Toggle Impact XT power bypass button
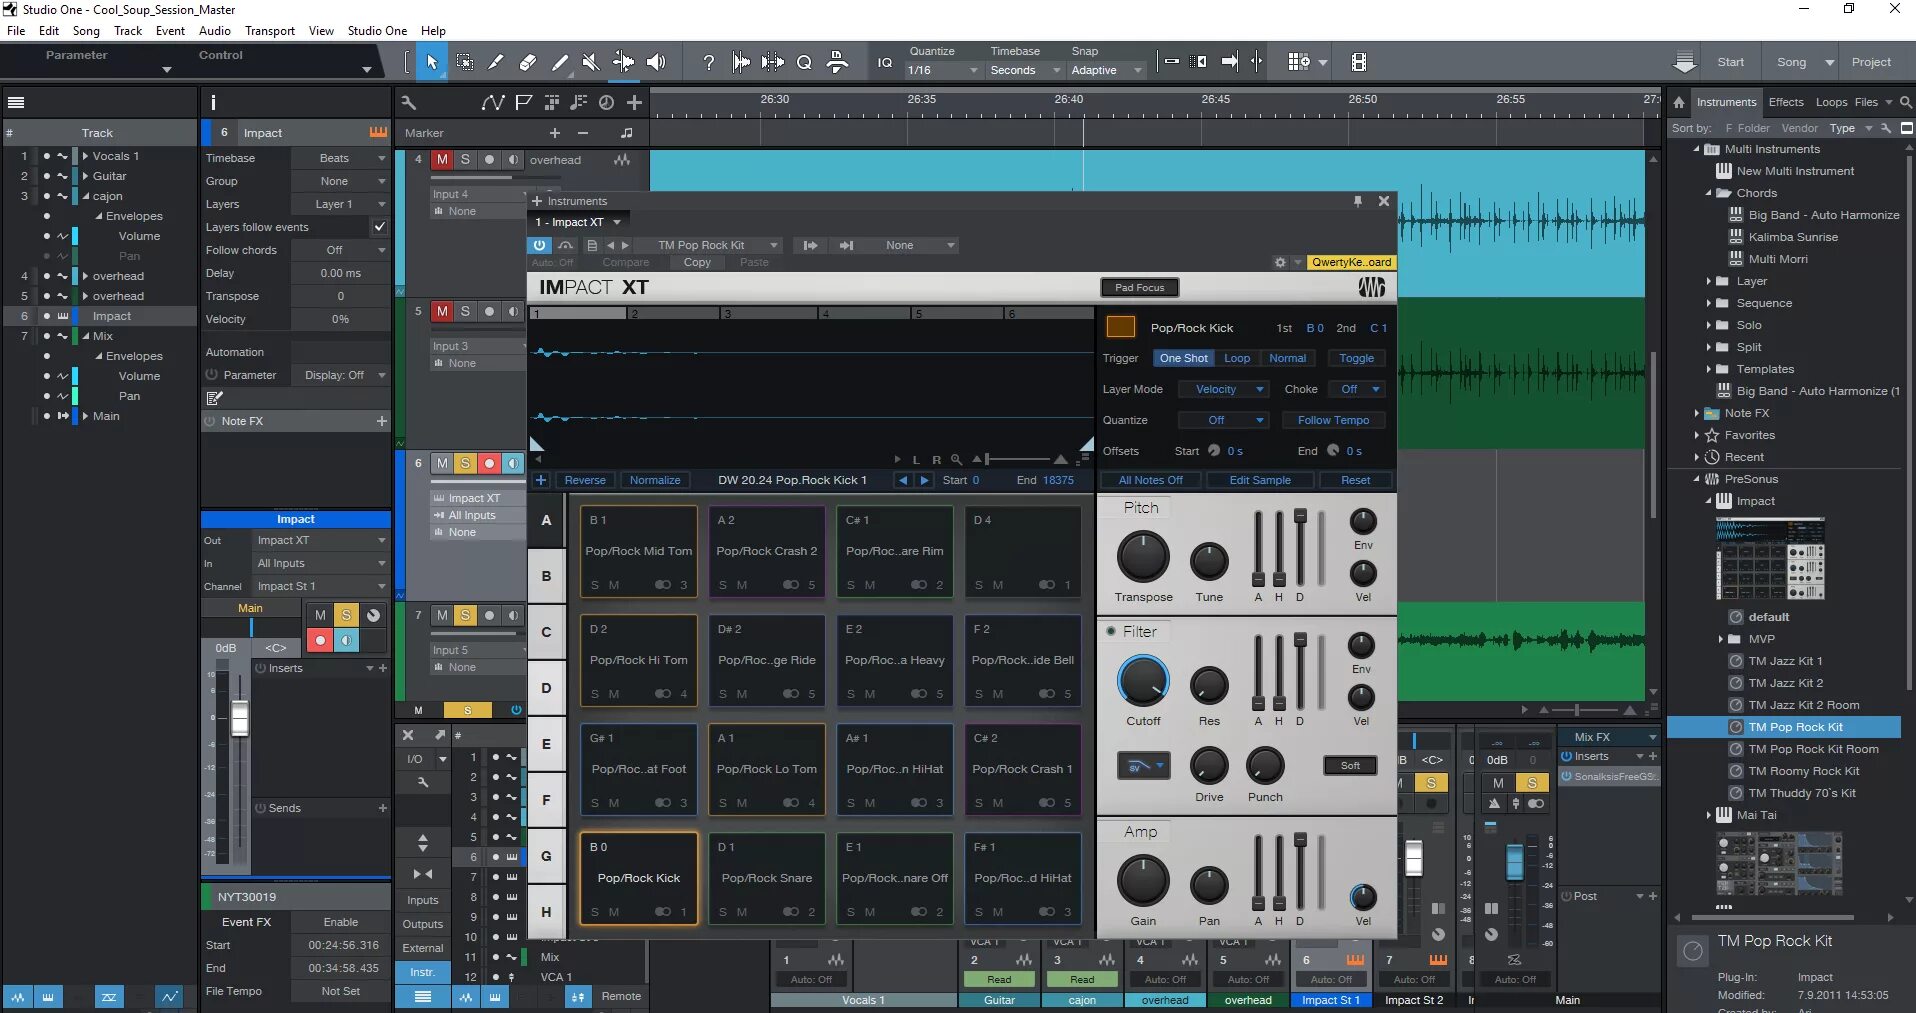Image resolution: width=1916 pixels, height=1013 pixels. (x=540, y=245)
